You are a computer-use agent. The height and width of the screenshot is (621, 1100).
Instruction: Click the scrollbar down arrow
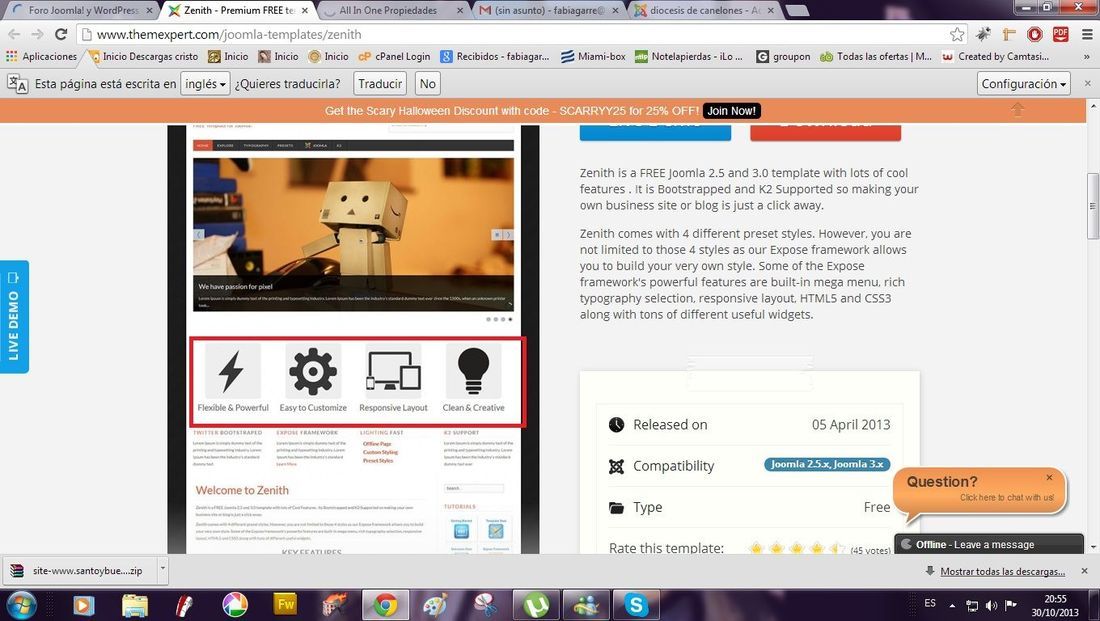point(1092,547)
